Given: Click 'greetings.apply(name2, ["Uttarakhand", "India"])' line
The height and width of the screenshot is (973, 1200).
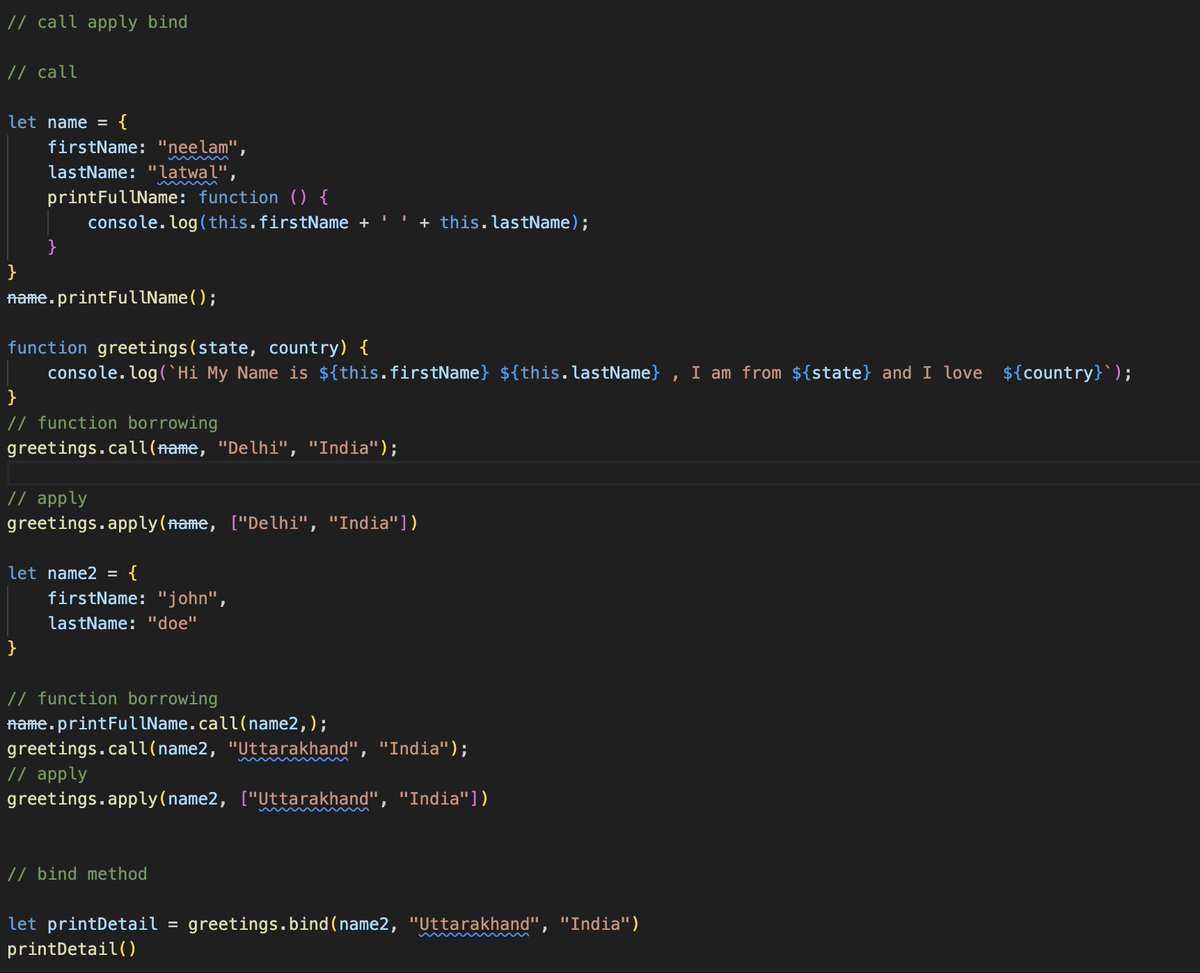Looking at the screenshot, I should [x=247, y=798].
